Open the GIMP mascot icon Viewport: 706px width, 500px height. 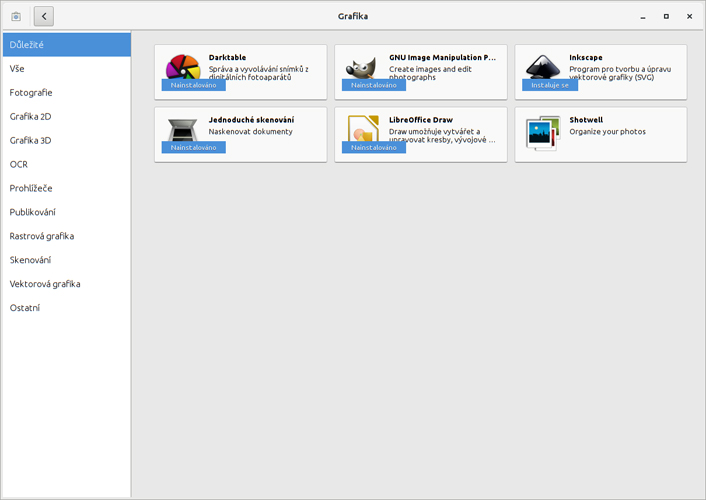tap(361, 68)
